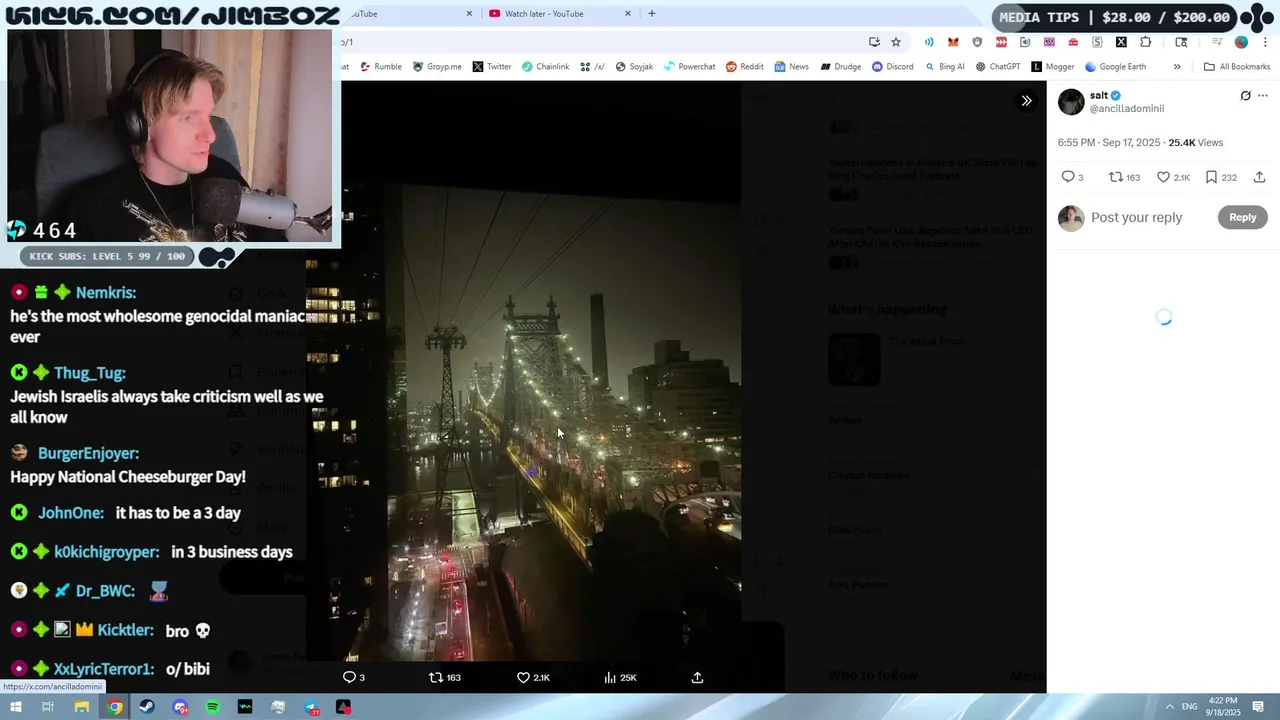Click the 'Post your reply' input field
The width and height of the screenshot is (1280, 720).
1137,217
